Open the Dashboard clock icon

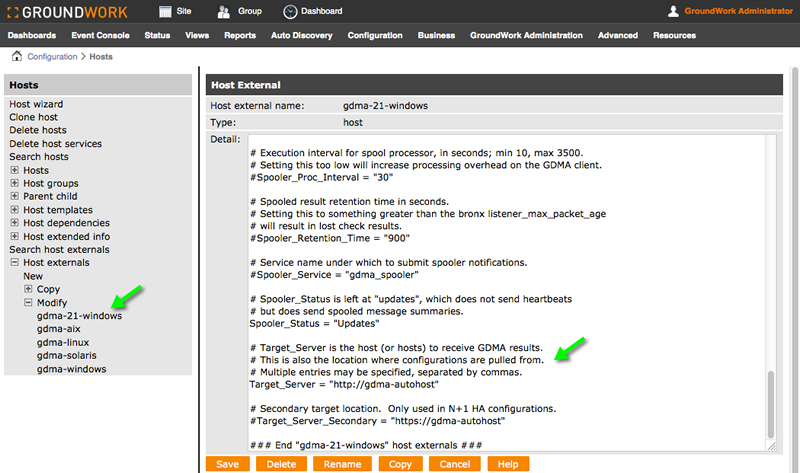click(x=290, y=12)
